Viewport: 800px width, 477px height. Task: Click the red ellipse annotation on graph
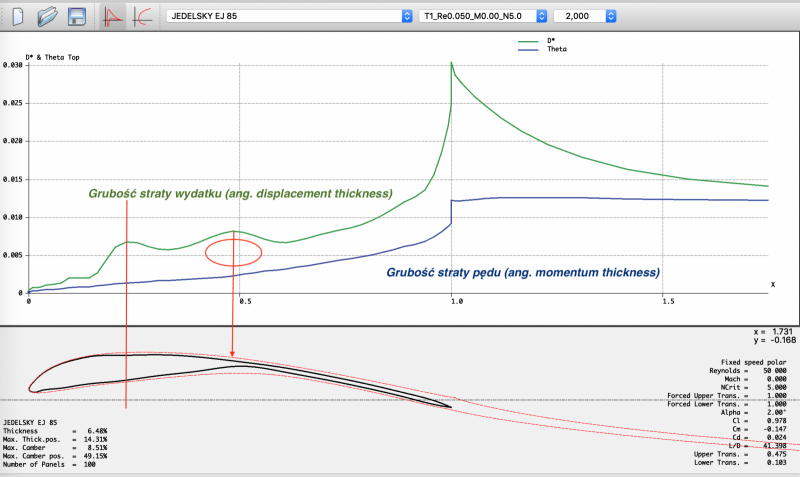click(x=233, y=252)
